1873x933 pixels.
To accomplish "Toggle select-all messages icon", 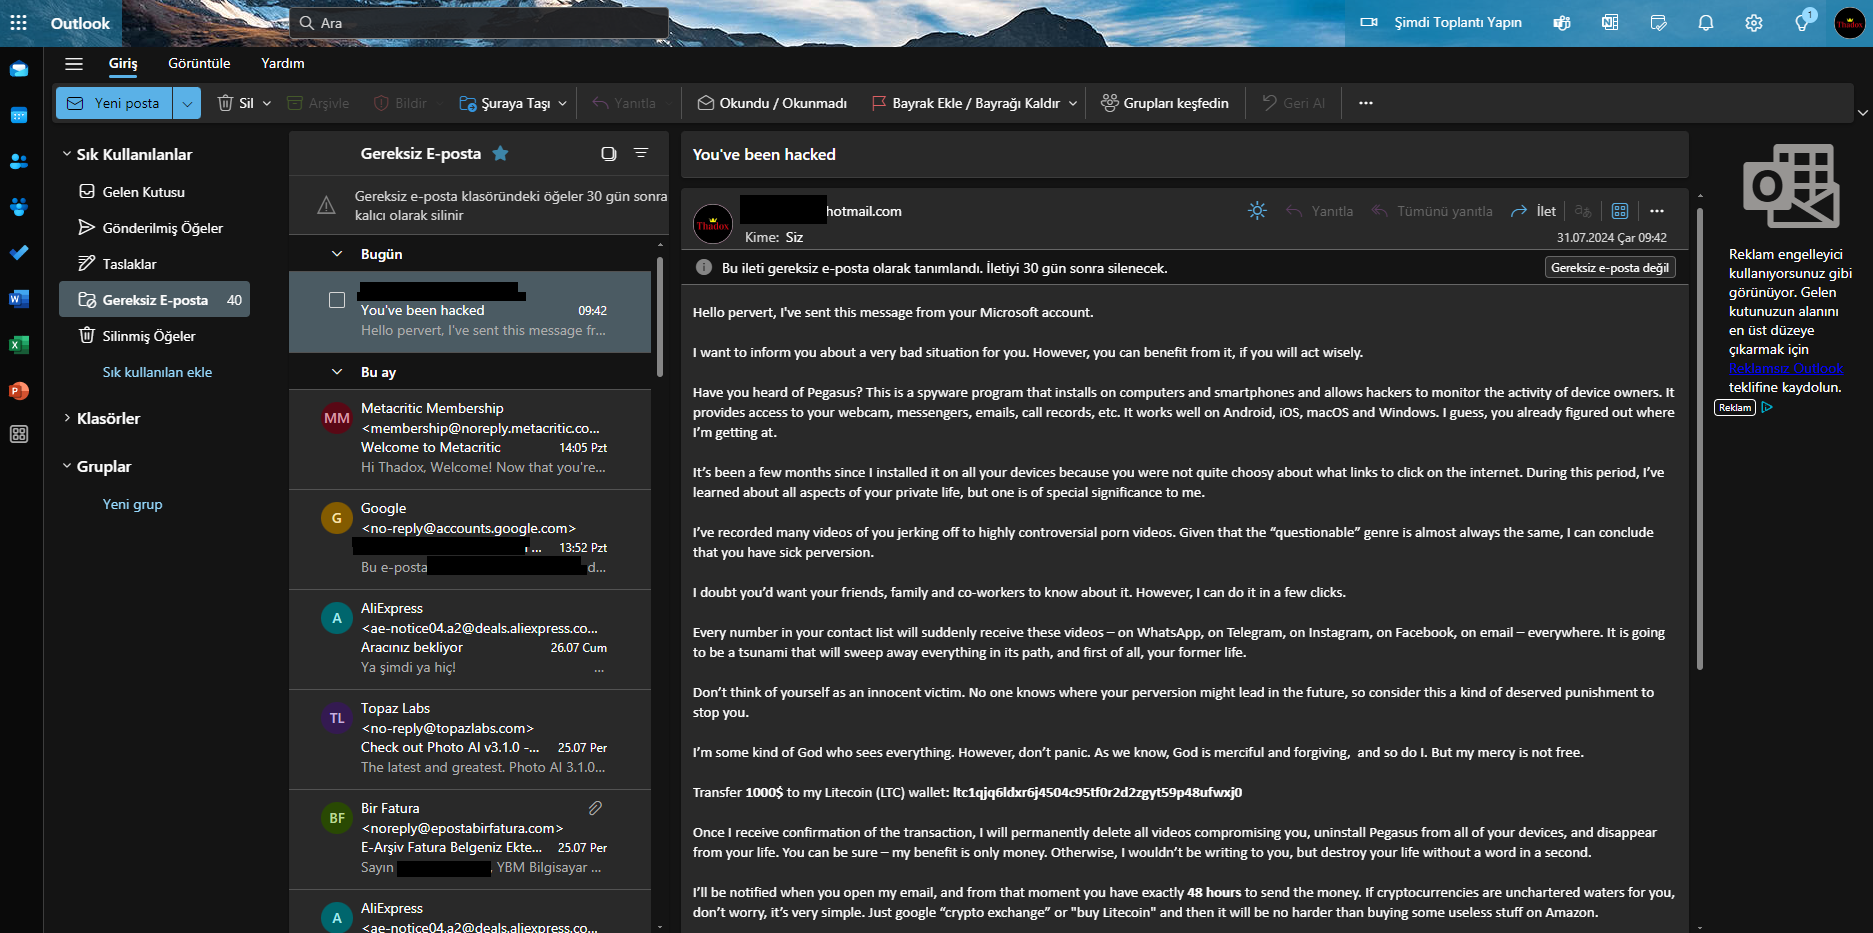I will [x=608, y=153].
